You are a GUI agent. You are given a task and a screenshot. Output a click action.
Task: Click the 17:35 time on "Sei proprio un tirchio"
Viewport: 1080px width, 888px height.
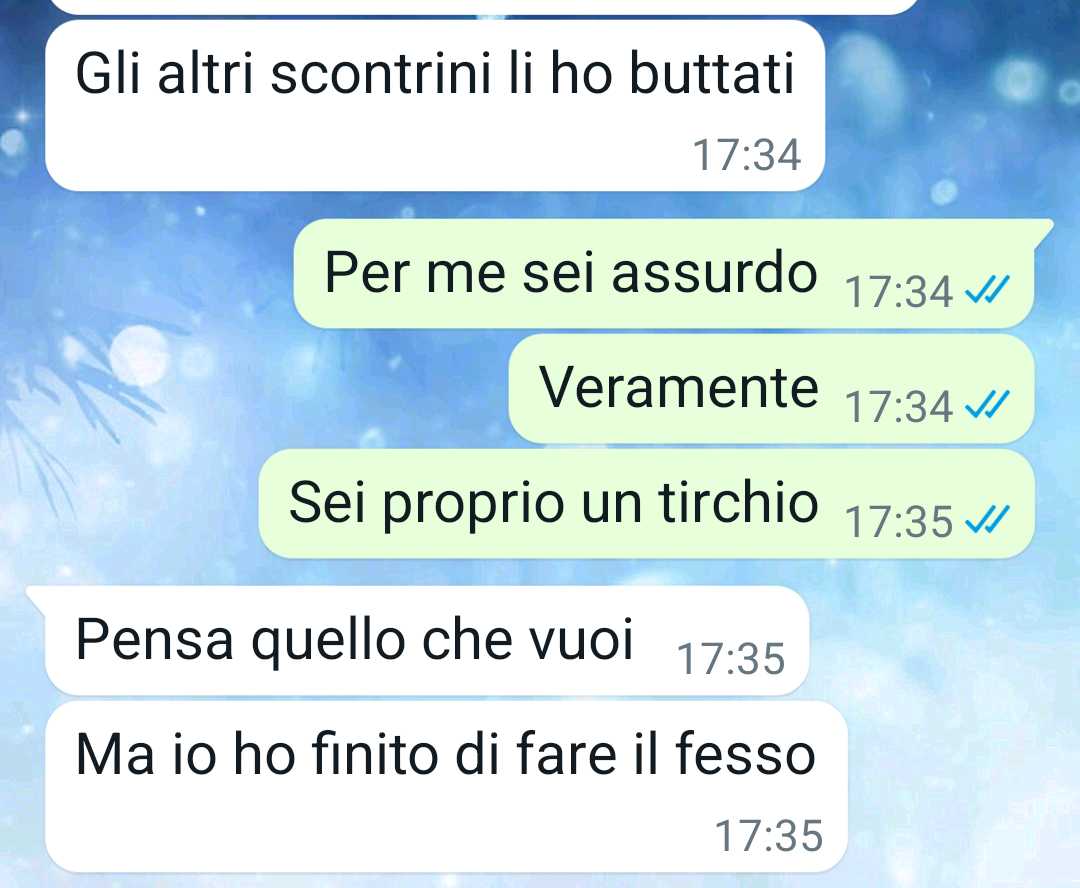pos(899,522)
